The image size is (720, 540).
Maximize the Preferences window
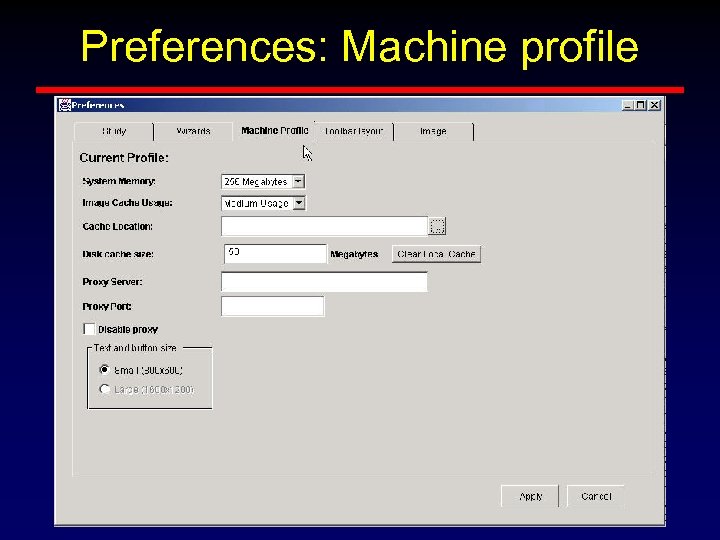point(641,105)
